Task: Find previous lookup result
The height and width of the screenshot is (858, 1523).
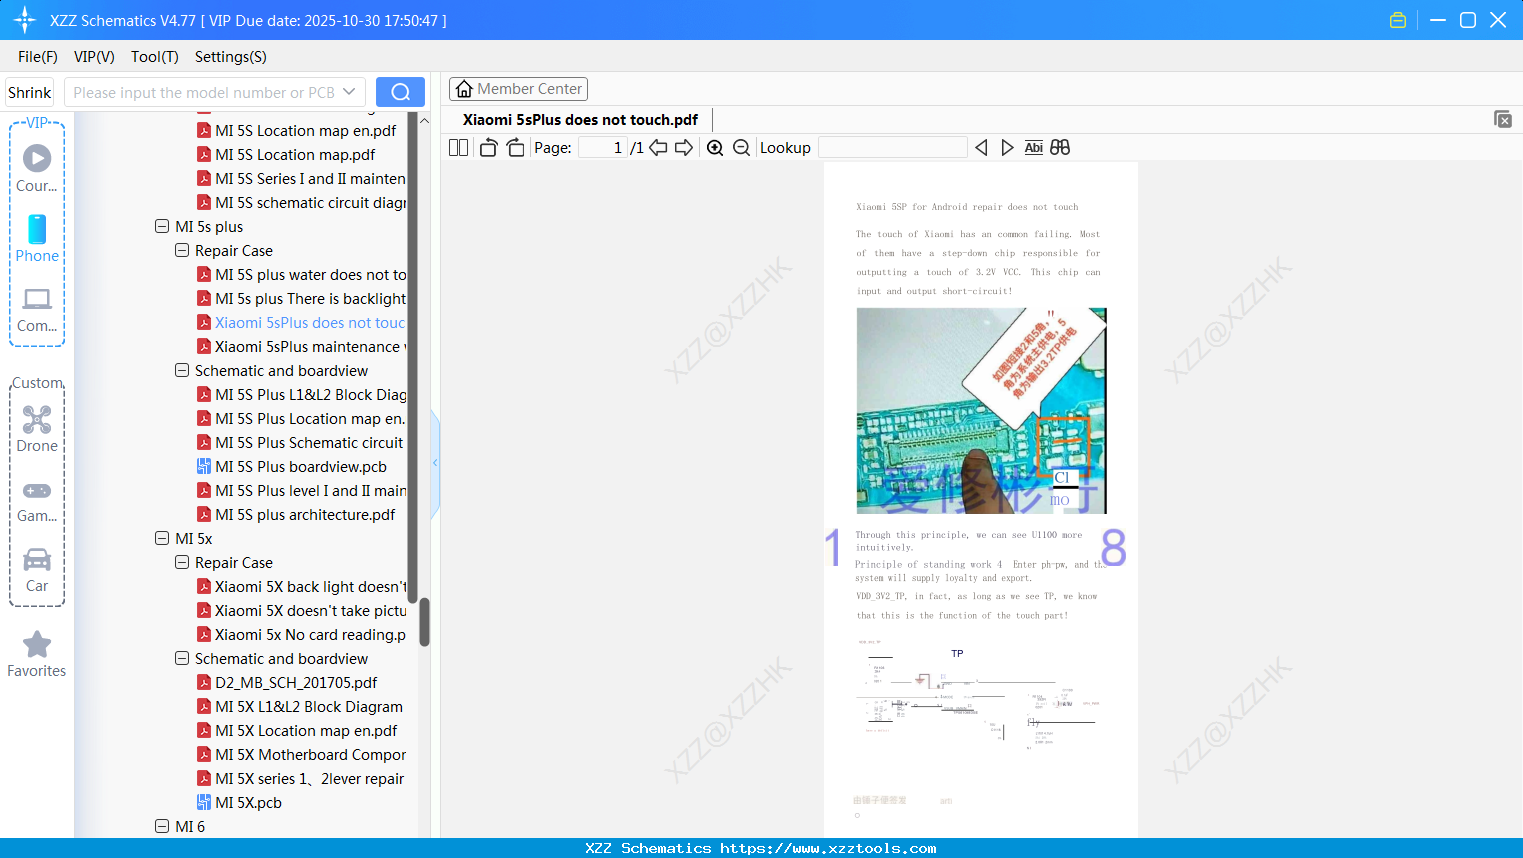Action: tap(981, 148)
